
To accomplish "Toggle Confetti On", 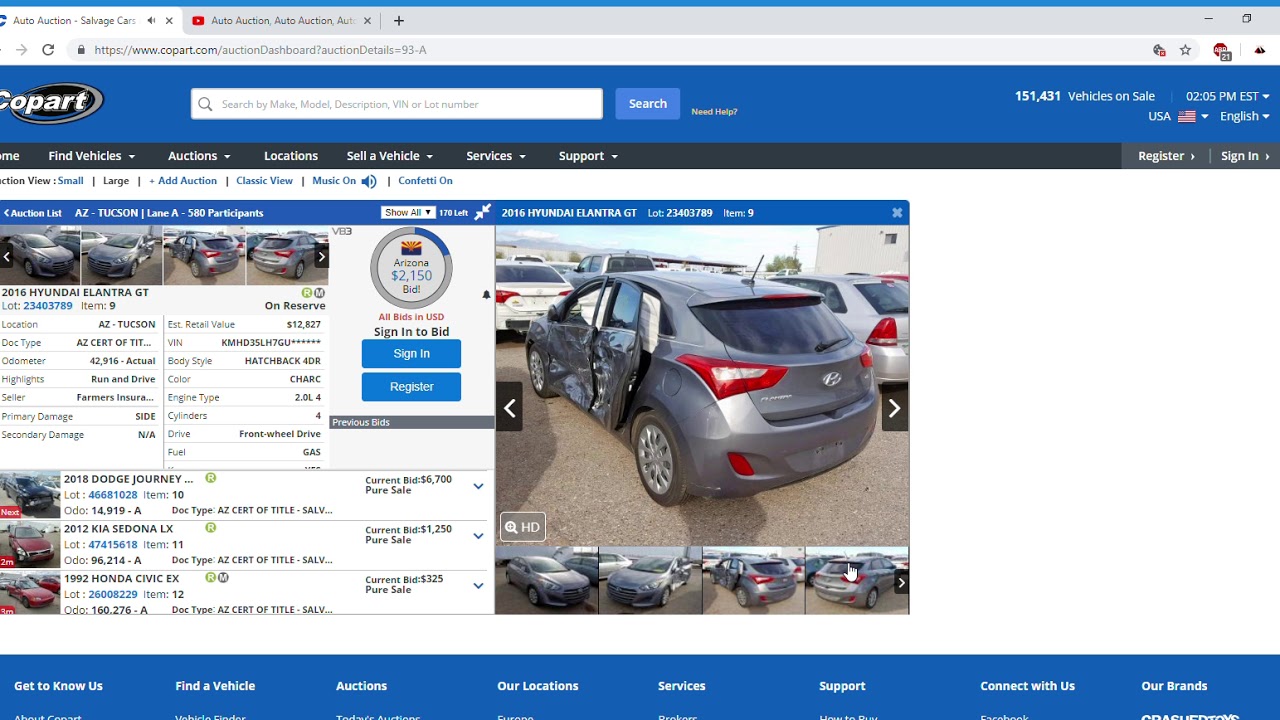I will (425, 181).
